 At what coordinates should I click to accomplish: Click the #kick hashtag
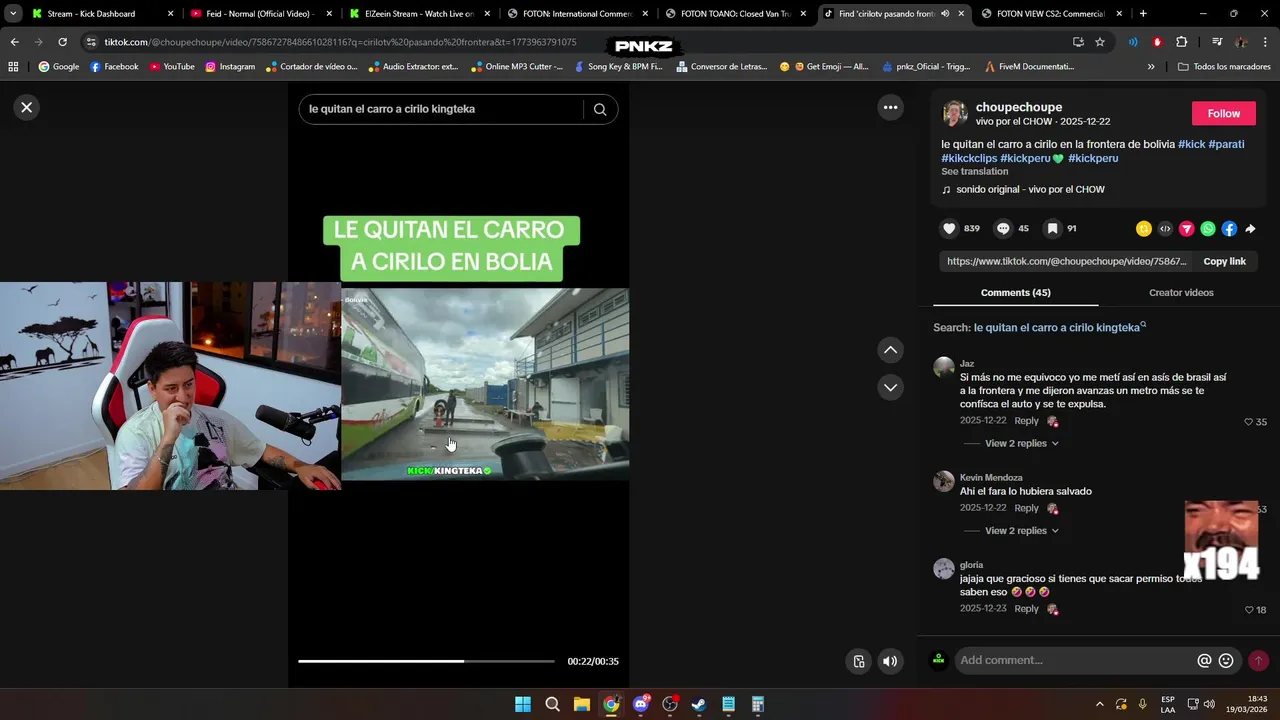coord(1191,144)
